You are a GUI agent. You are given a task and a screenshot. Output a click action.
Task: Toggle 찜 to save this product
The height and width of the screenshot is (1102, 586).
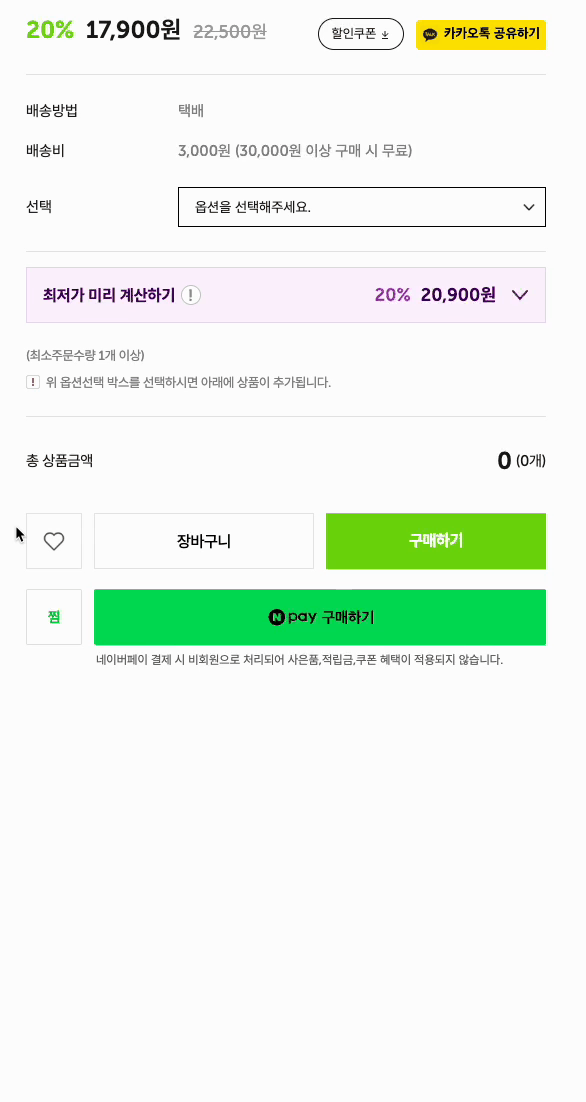[53, 617]
